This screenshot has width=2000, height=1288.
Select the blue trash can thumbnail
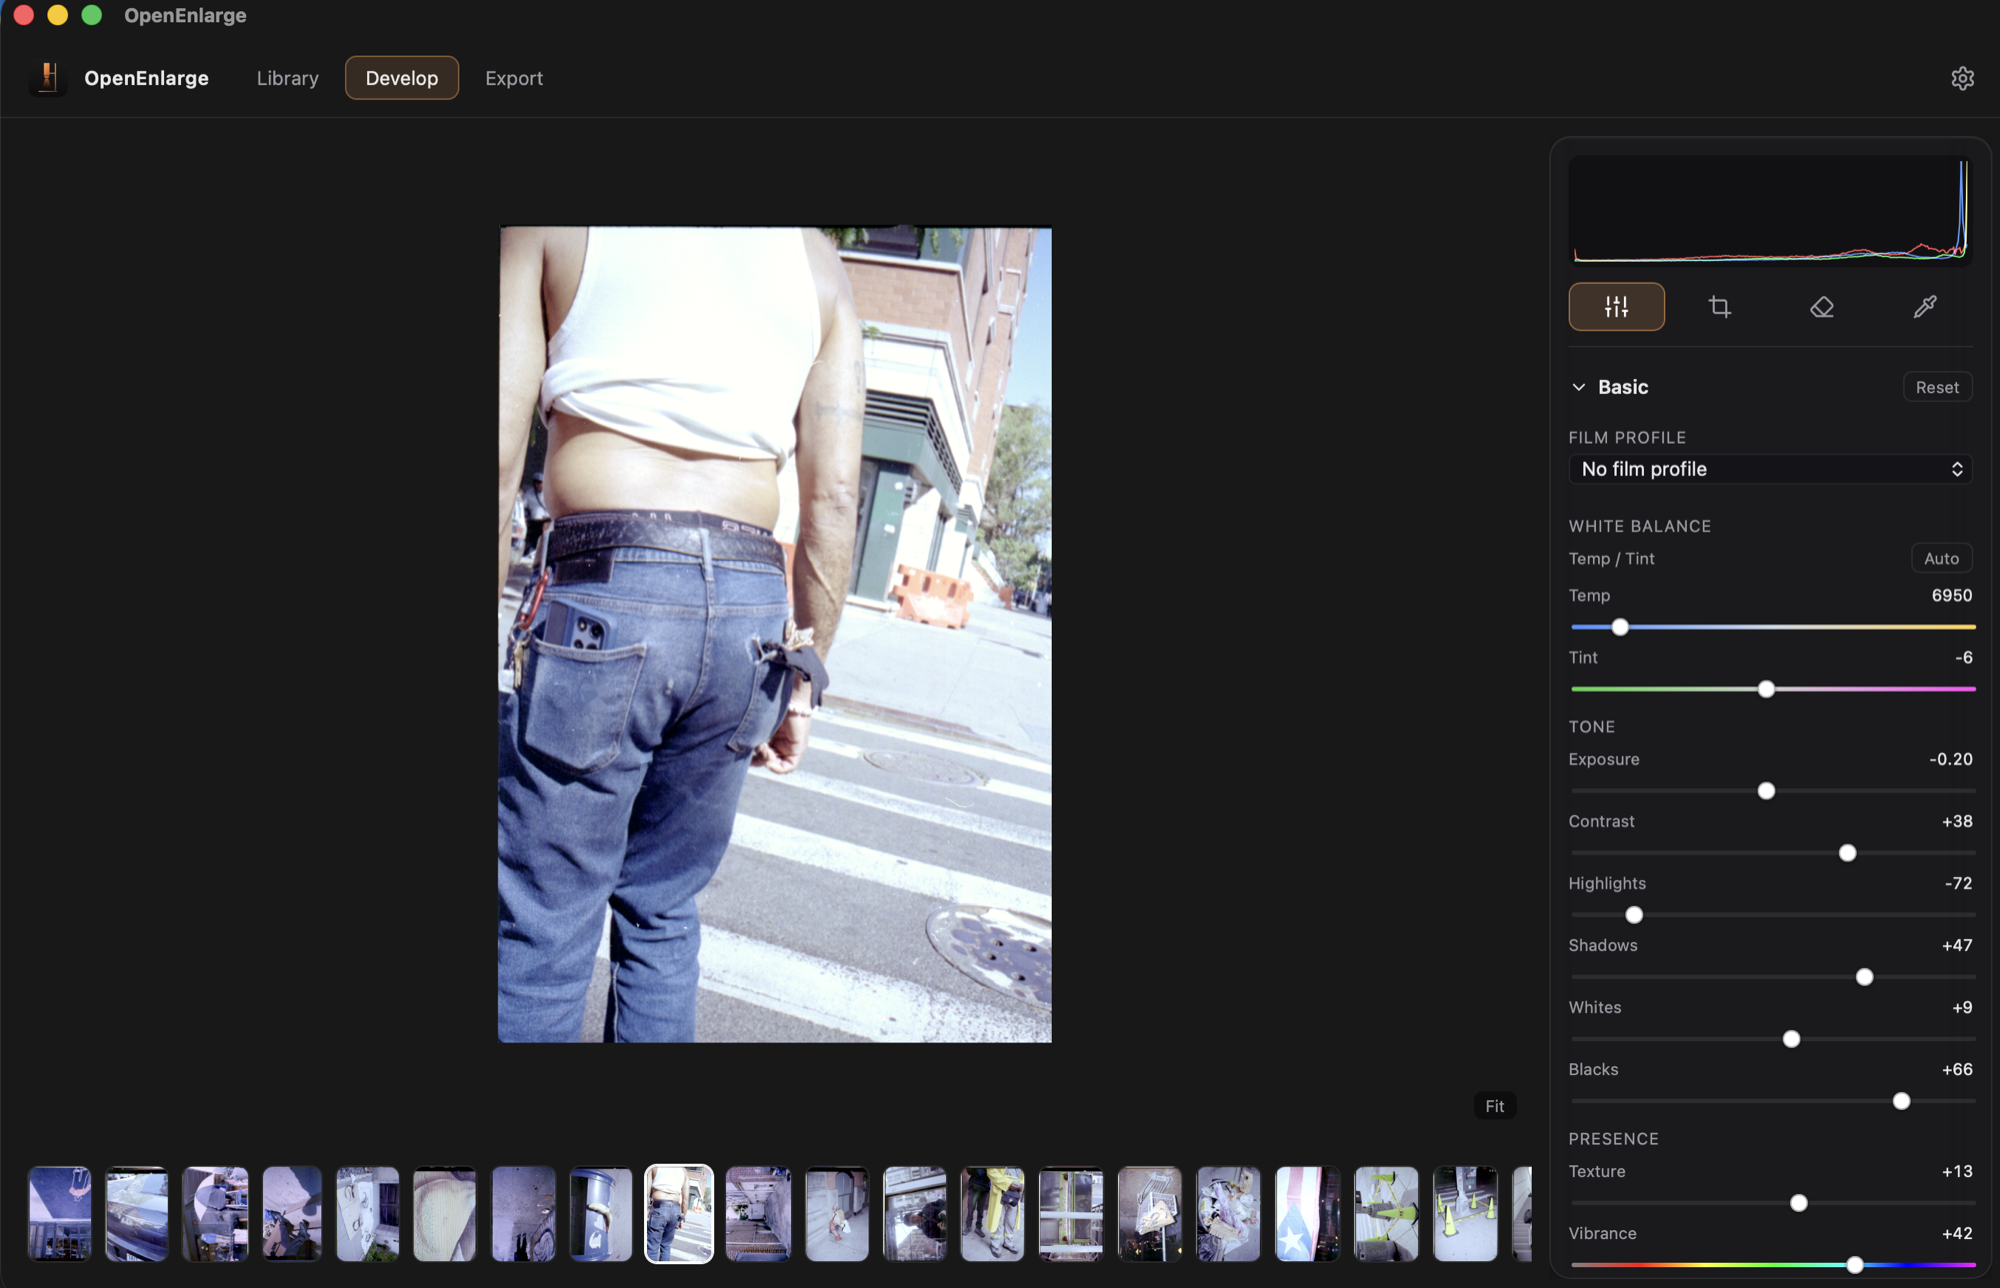(x=601, y=1214)
